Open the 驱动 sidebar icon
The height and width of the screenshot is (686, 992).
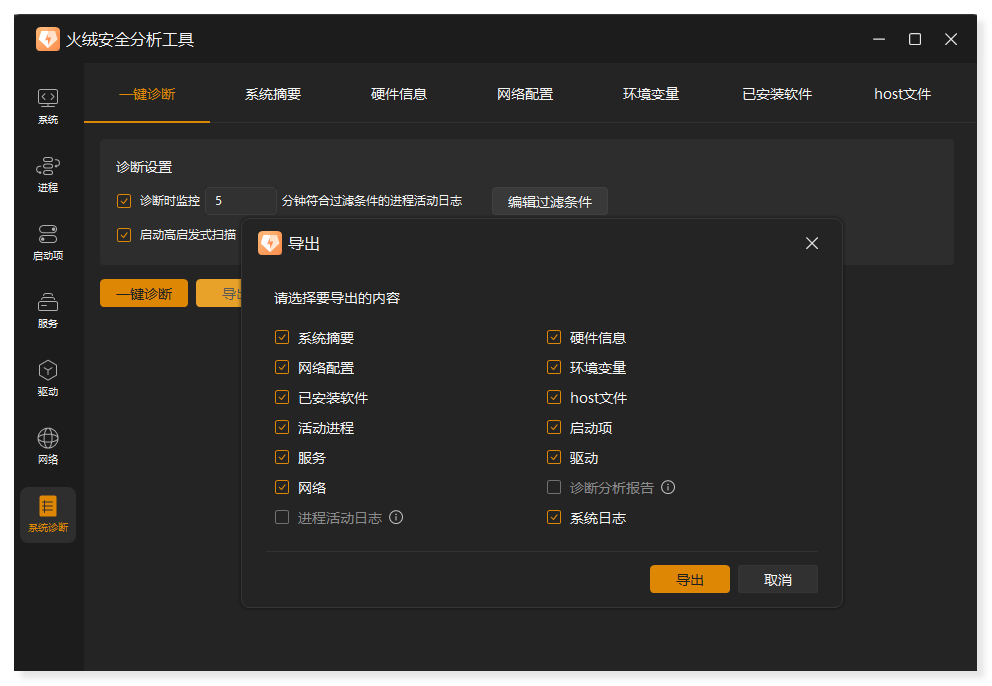(48, 371)
